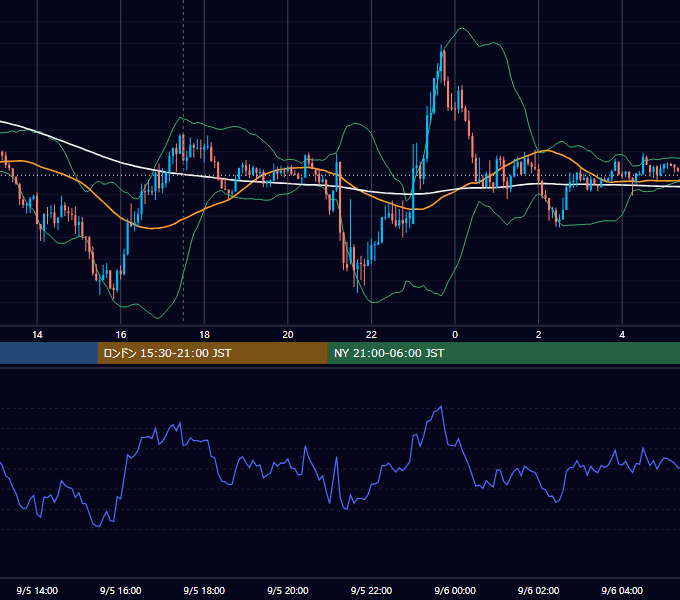Image resolution: width=680 pixels, height=600 pixels.
Task: Click the 9/5 18:00 time label
Action: pyautogui.click(x=204, y=590)
